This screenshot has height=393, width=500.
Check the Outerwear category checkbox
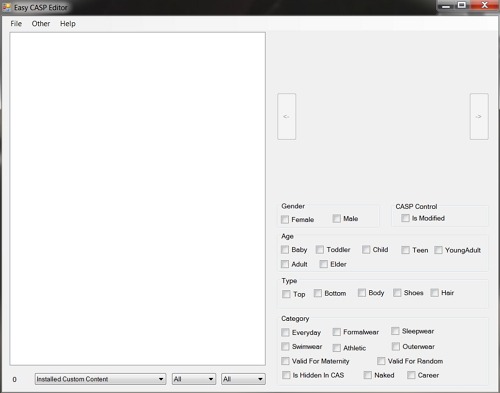click(396, 346)
